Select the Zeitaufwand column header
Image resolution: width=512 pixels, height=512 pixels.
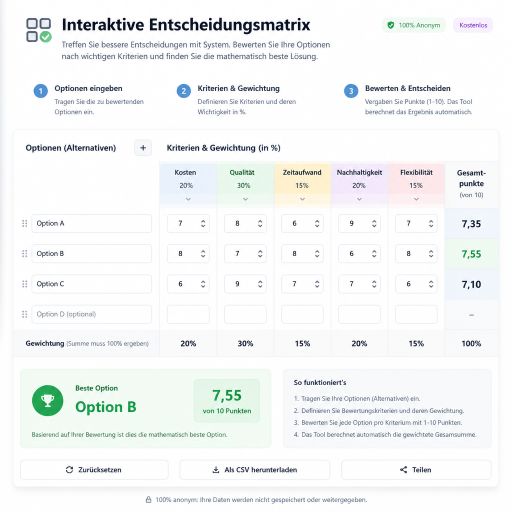coord(302,184)
